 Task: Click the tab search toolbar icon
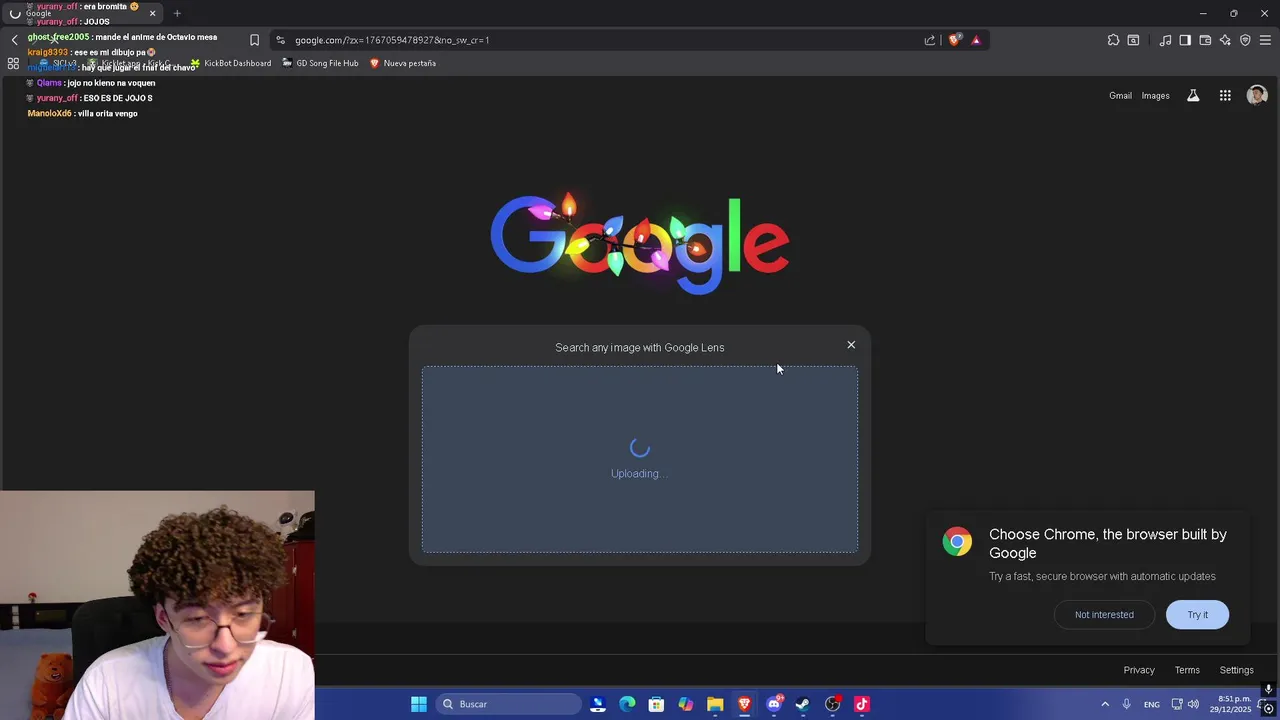pos(1133,40)
